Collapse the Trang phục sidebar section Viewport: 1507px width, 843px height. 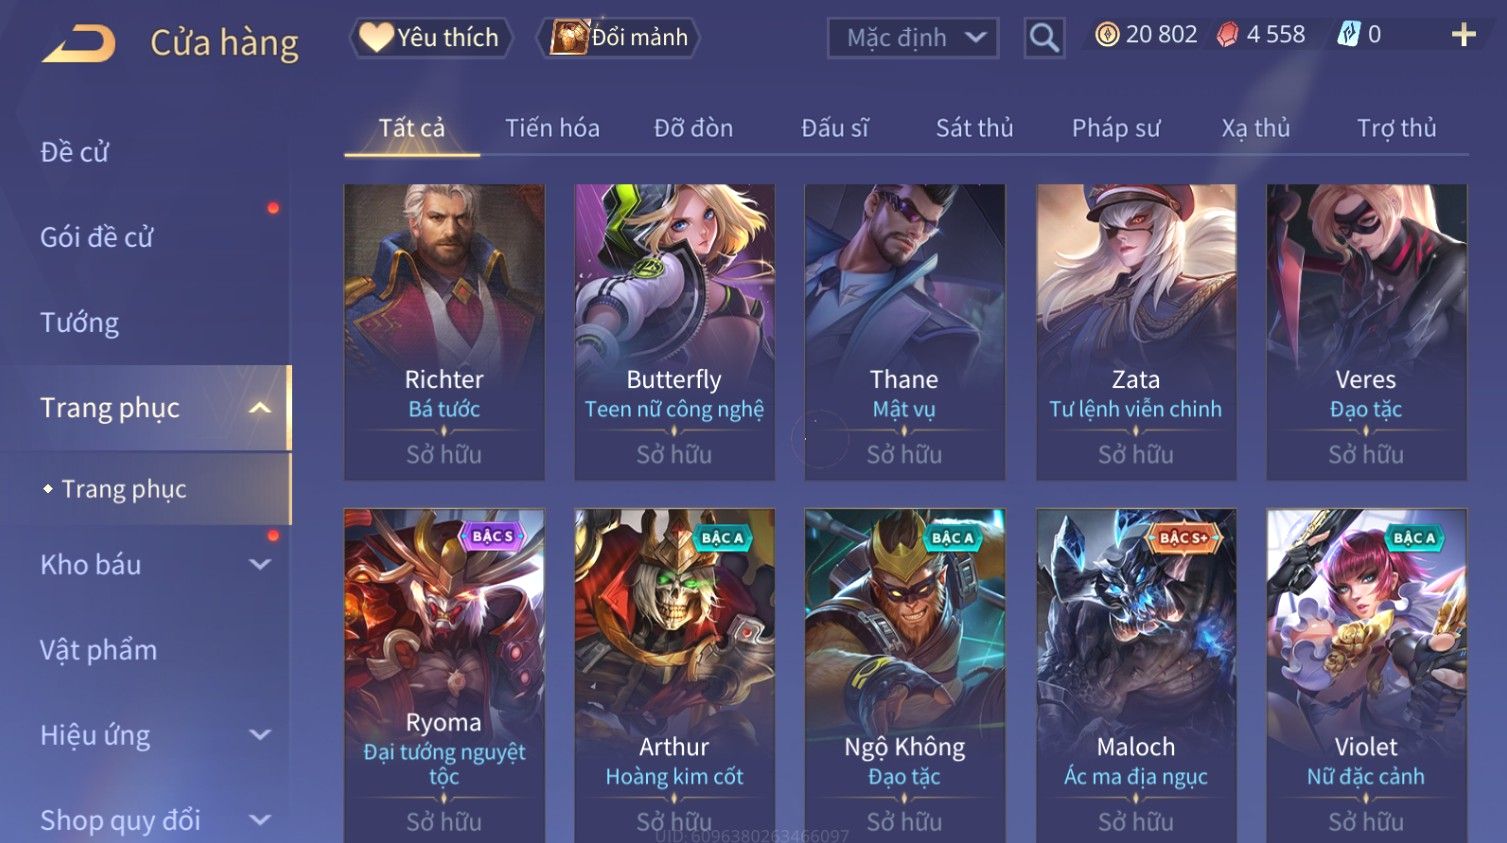click(260, 408)
